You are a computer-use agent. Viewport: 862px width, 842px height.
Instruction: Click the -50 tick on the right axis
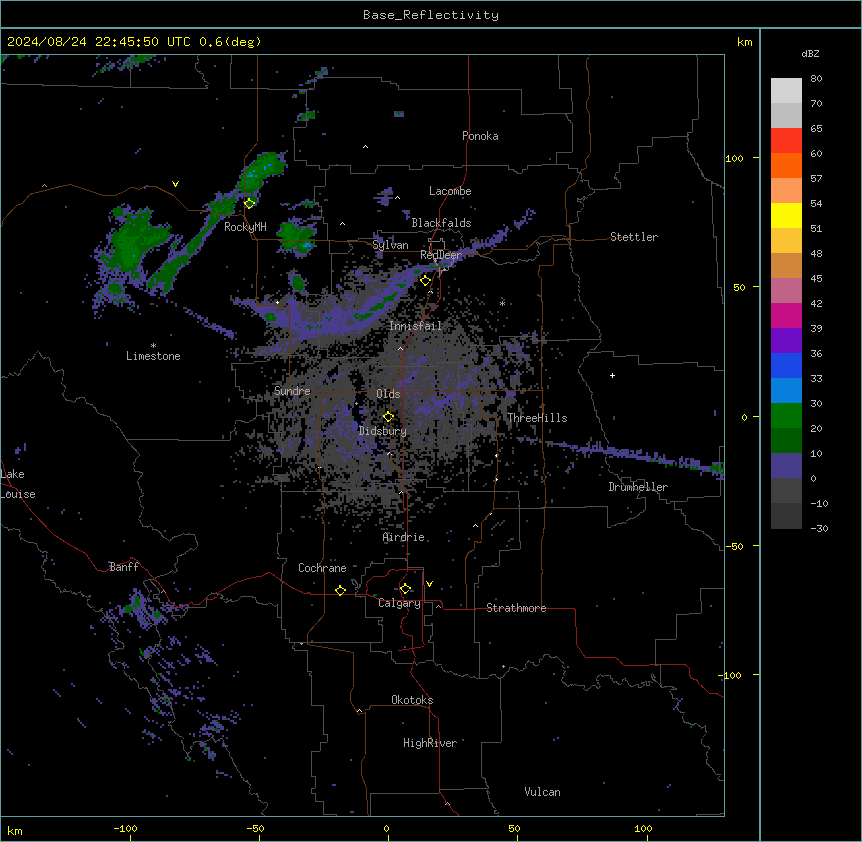[734, 546]
